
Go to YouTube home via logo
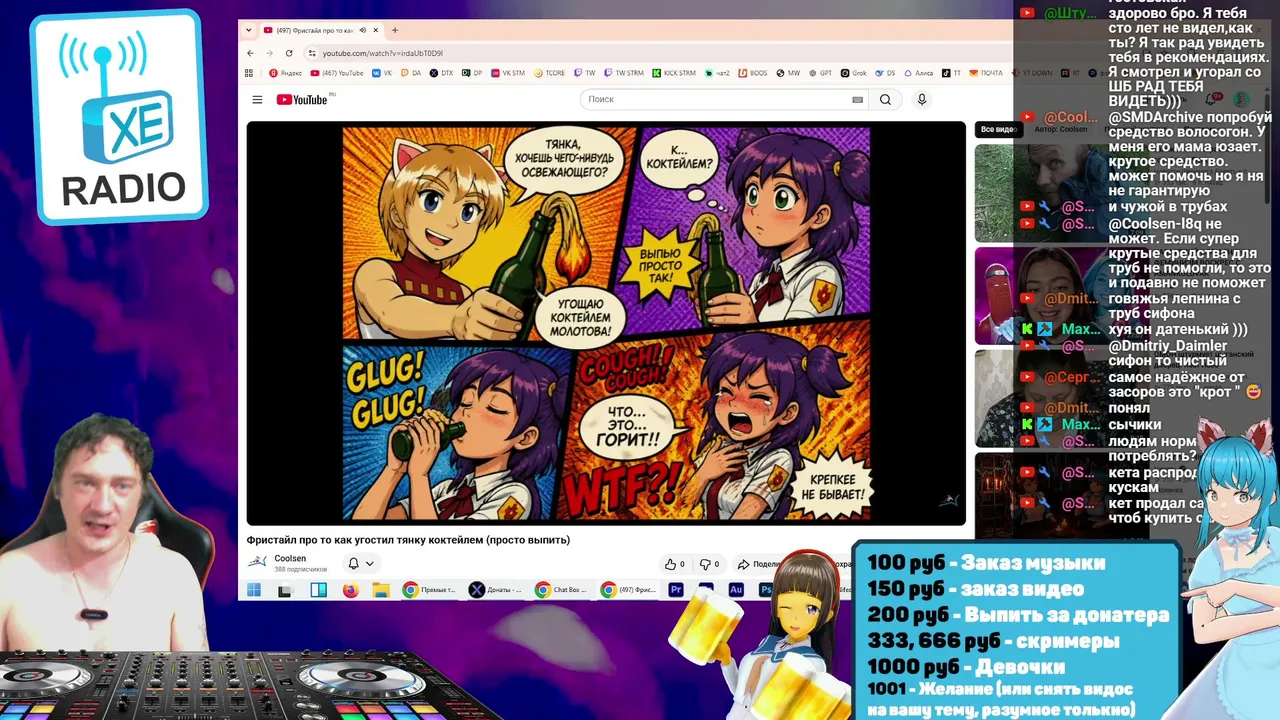pyautogui.click(x=302, y=99)
